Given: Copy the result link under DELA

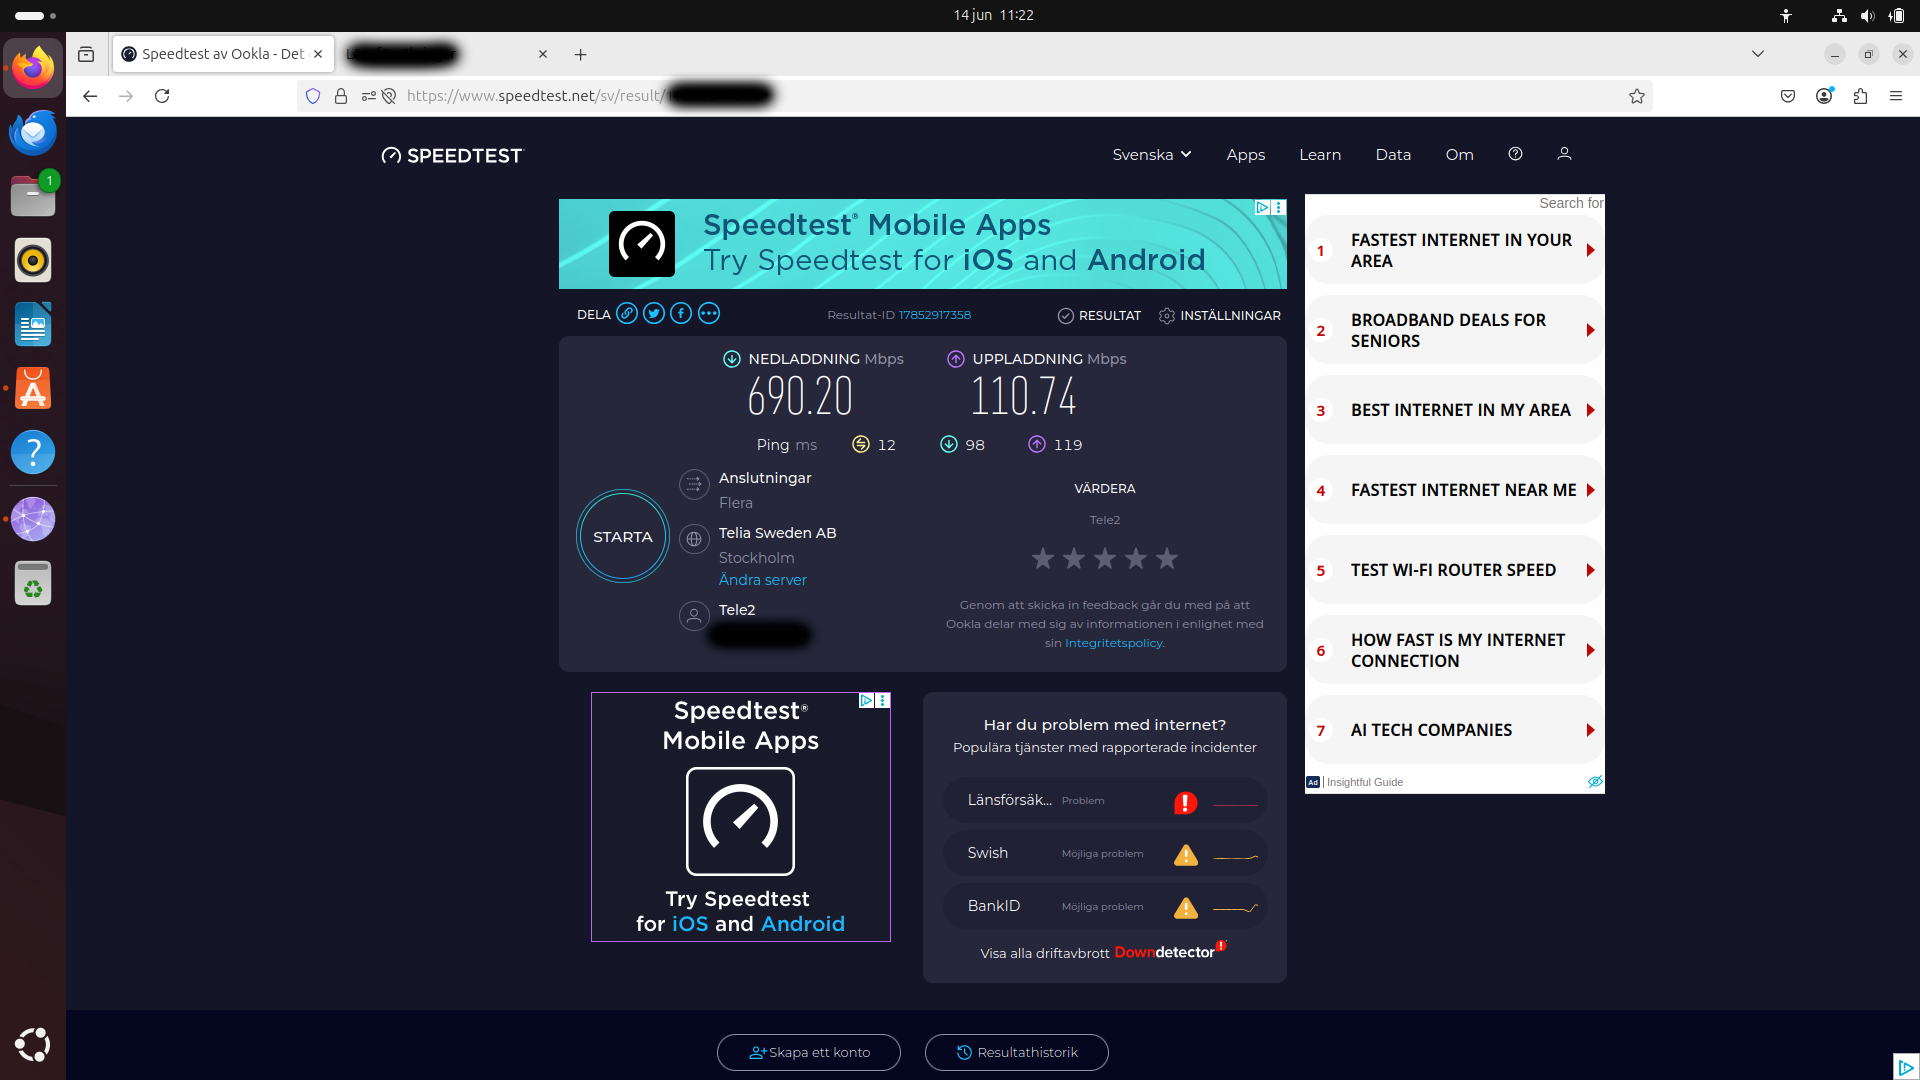Looking at the screenshot, I should pos(627,314).
